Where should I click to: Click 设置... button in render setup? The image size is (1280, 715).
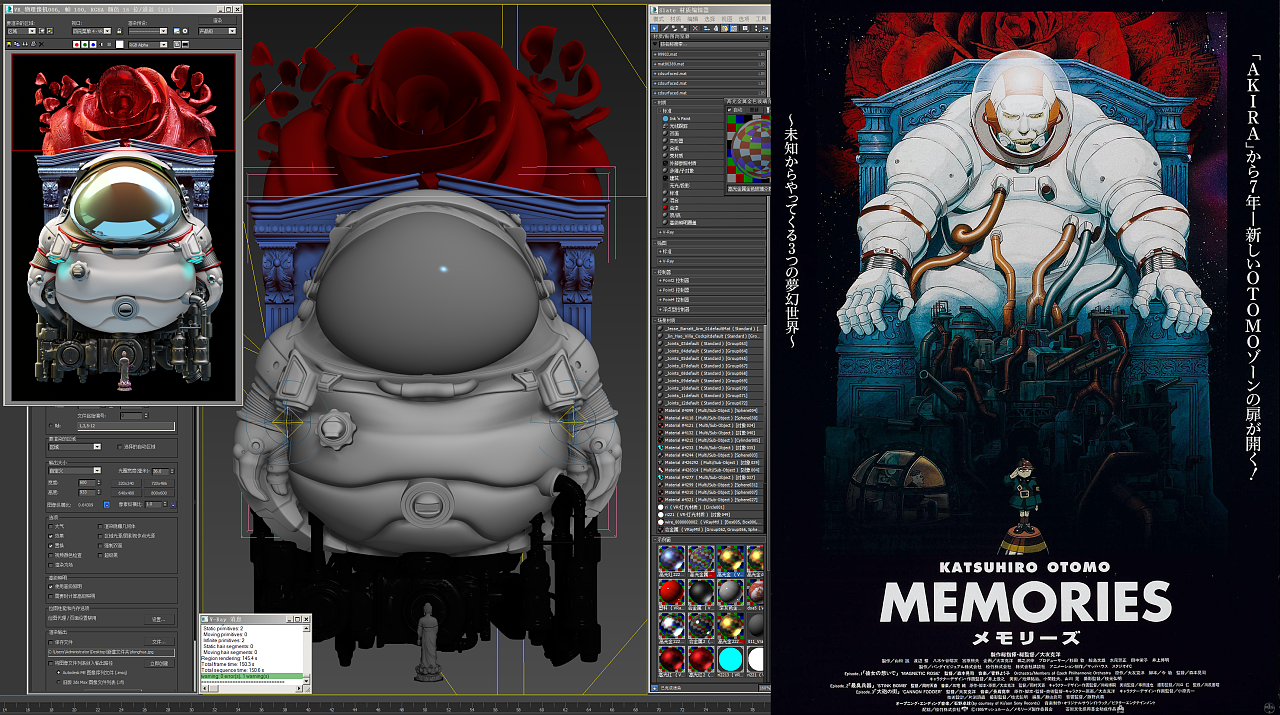coord(159,620)
